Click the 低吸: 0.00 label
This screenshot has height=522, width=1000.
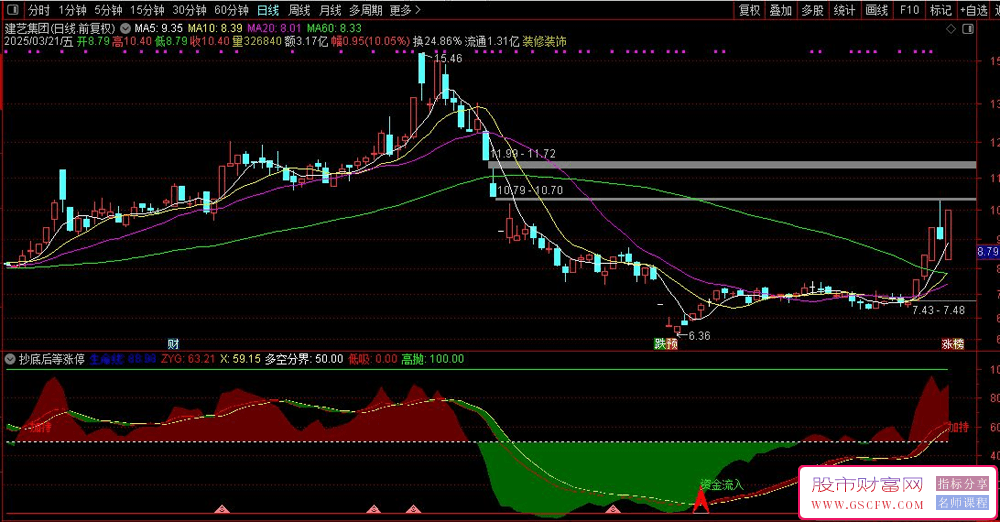(372, 359)
